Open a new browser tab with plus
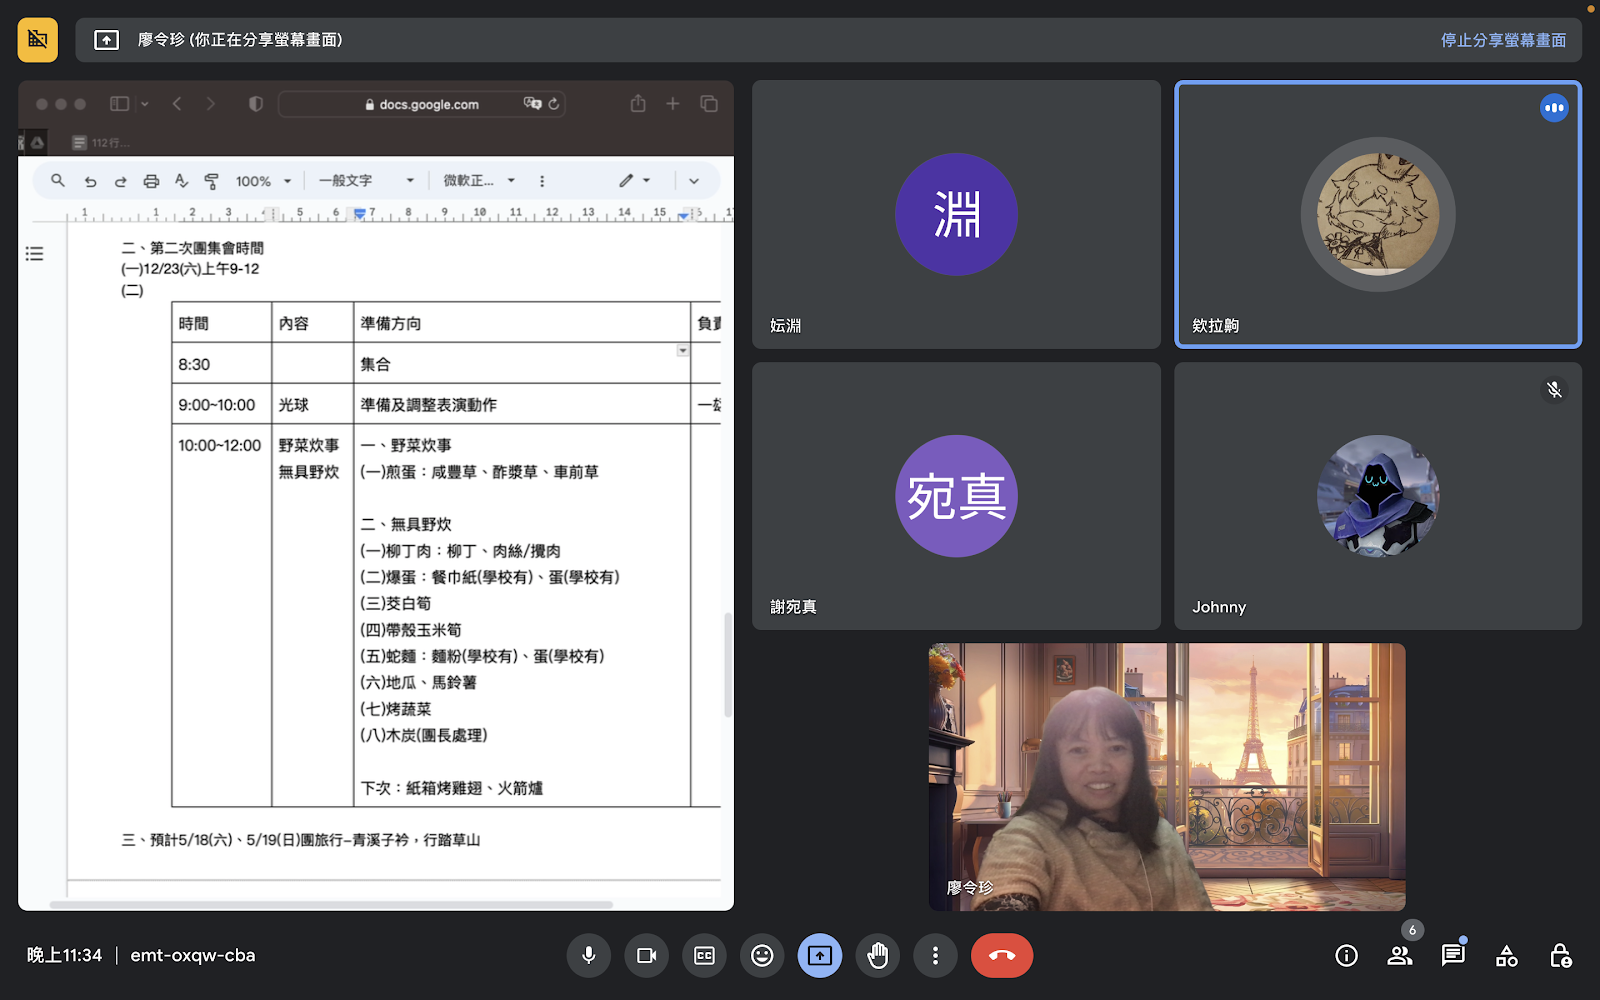The image size is (1600, 1000). click(x=673, y=104)
